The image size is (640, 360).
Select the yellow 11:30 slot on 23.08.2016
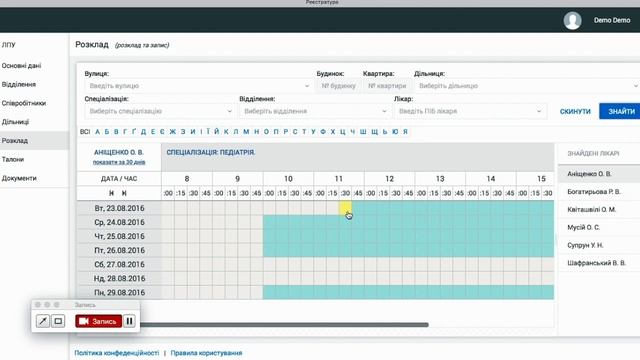[x=345, y=208]
